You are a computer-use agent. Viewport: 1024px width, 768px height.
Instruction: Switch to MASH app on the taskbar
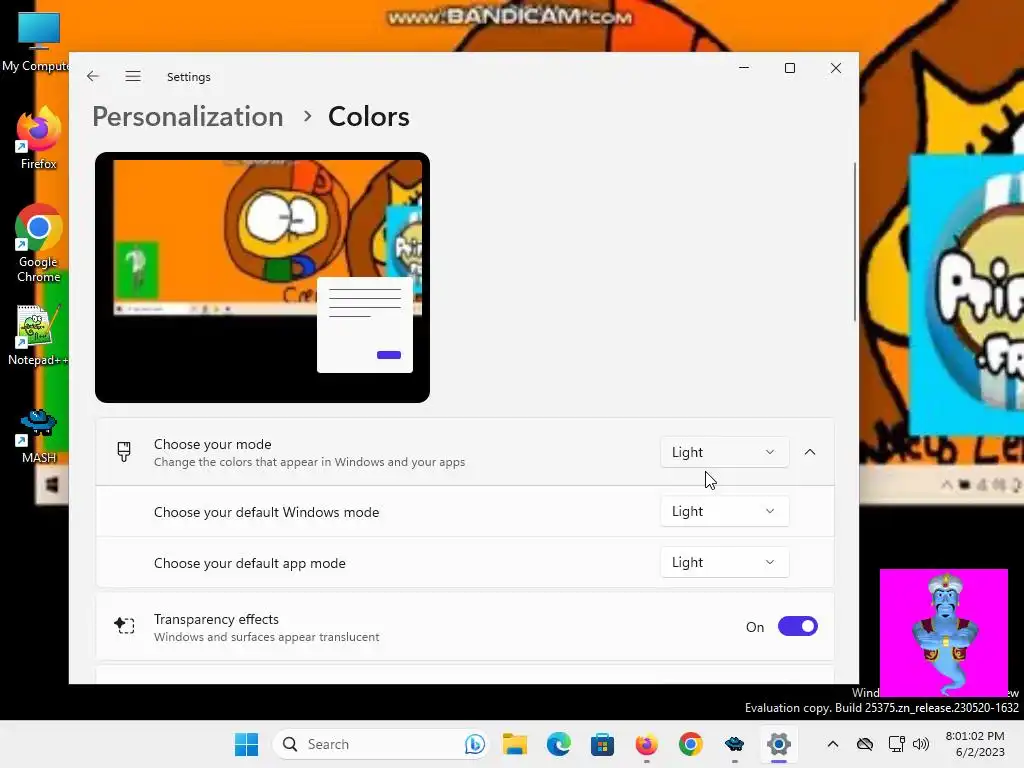click(735, 744)
